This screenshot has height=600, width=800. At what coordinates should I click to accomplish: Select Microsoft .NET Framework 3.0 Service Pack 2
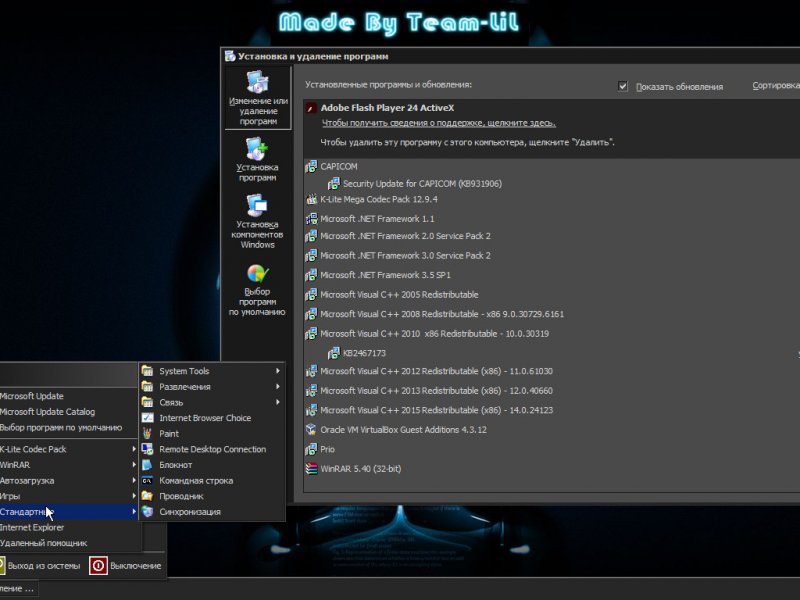(x=406, y=256)
